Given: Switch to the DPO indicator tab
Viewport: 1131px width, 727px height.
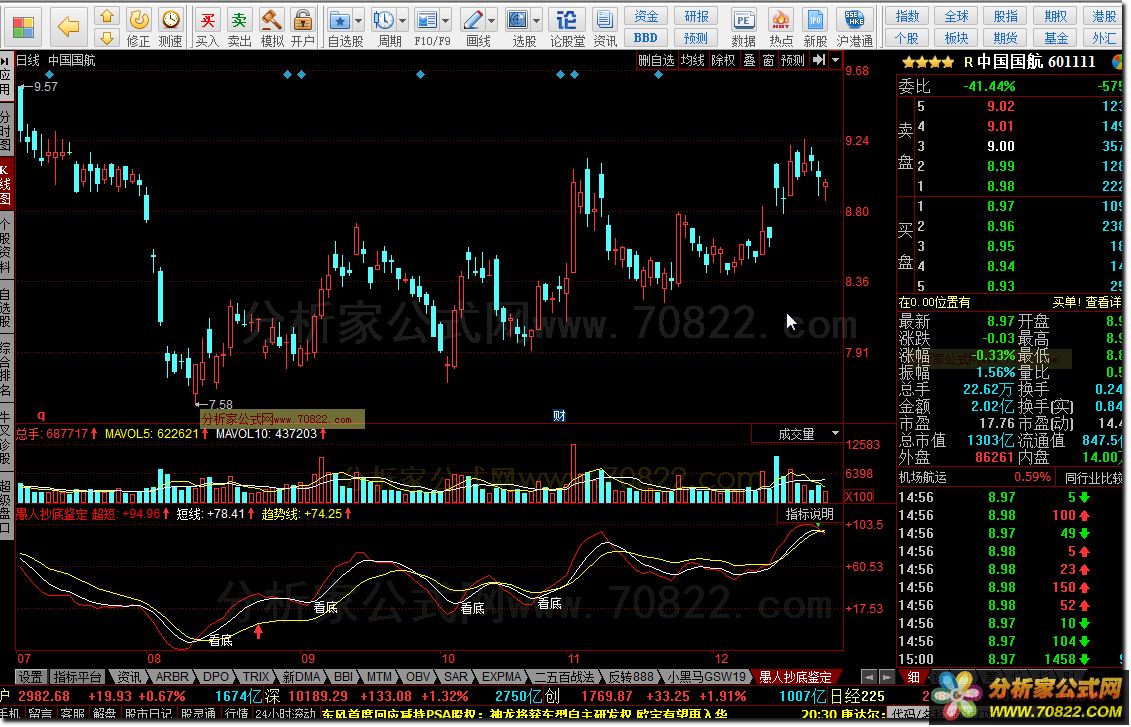Looking at the screenshot, I should tap(215, 677).
